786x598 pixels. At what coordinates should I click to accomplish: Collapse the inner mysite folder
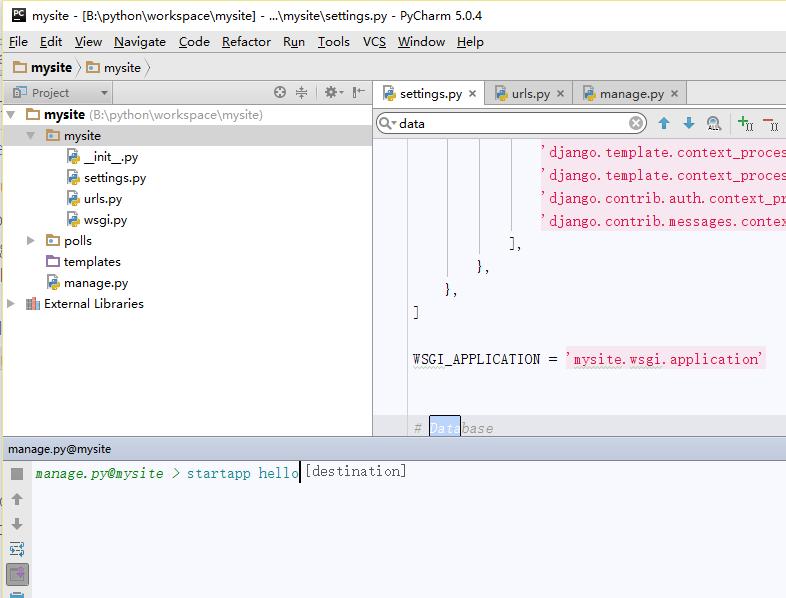pos(31,136)
